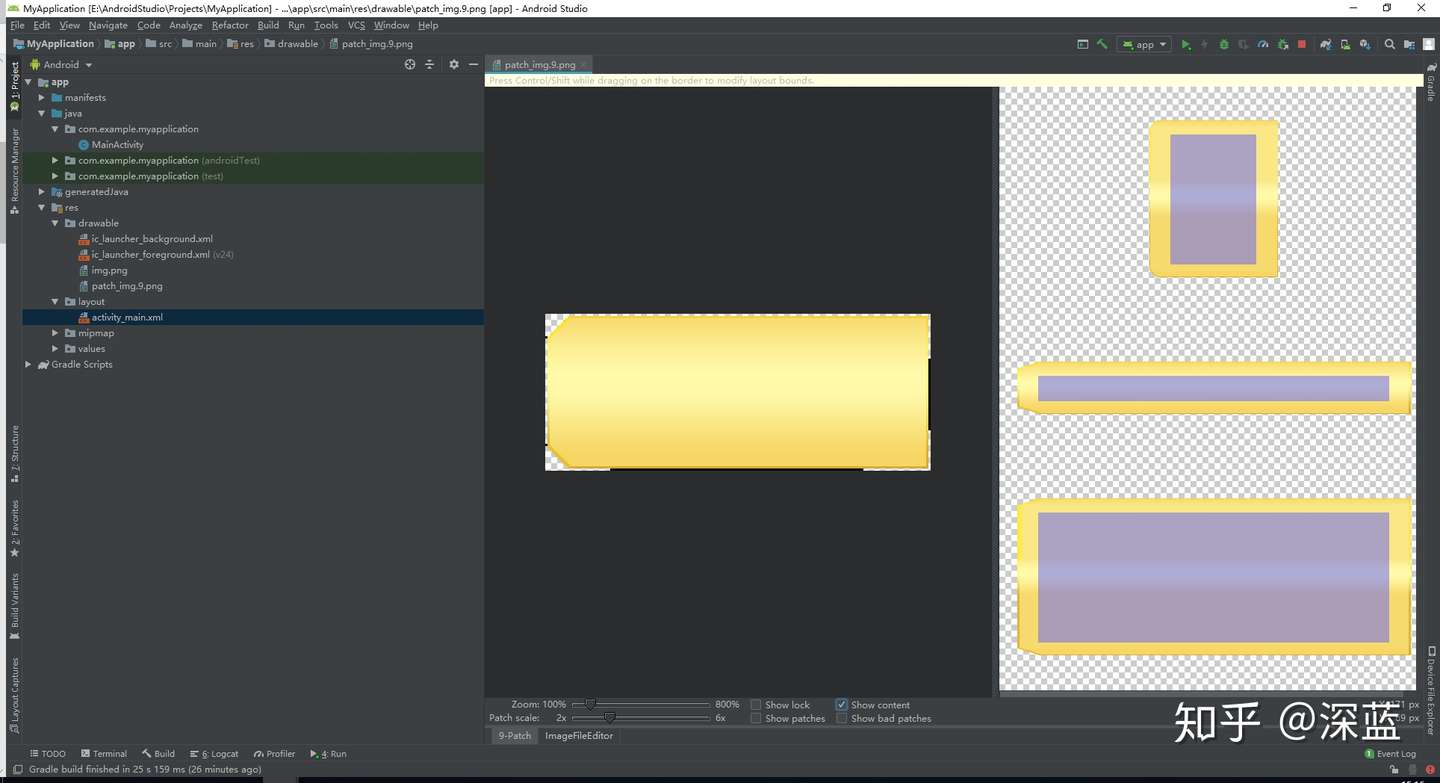
Task: Switch to the ImageFileEditor tab
Action: coord(579,736)
